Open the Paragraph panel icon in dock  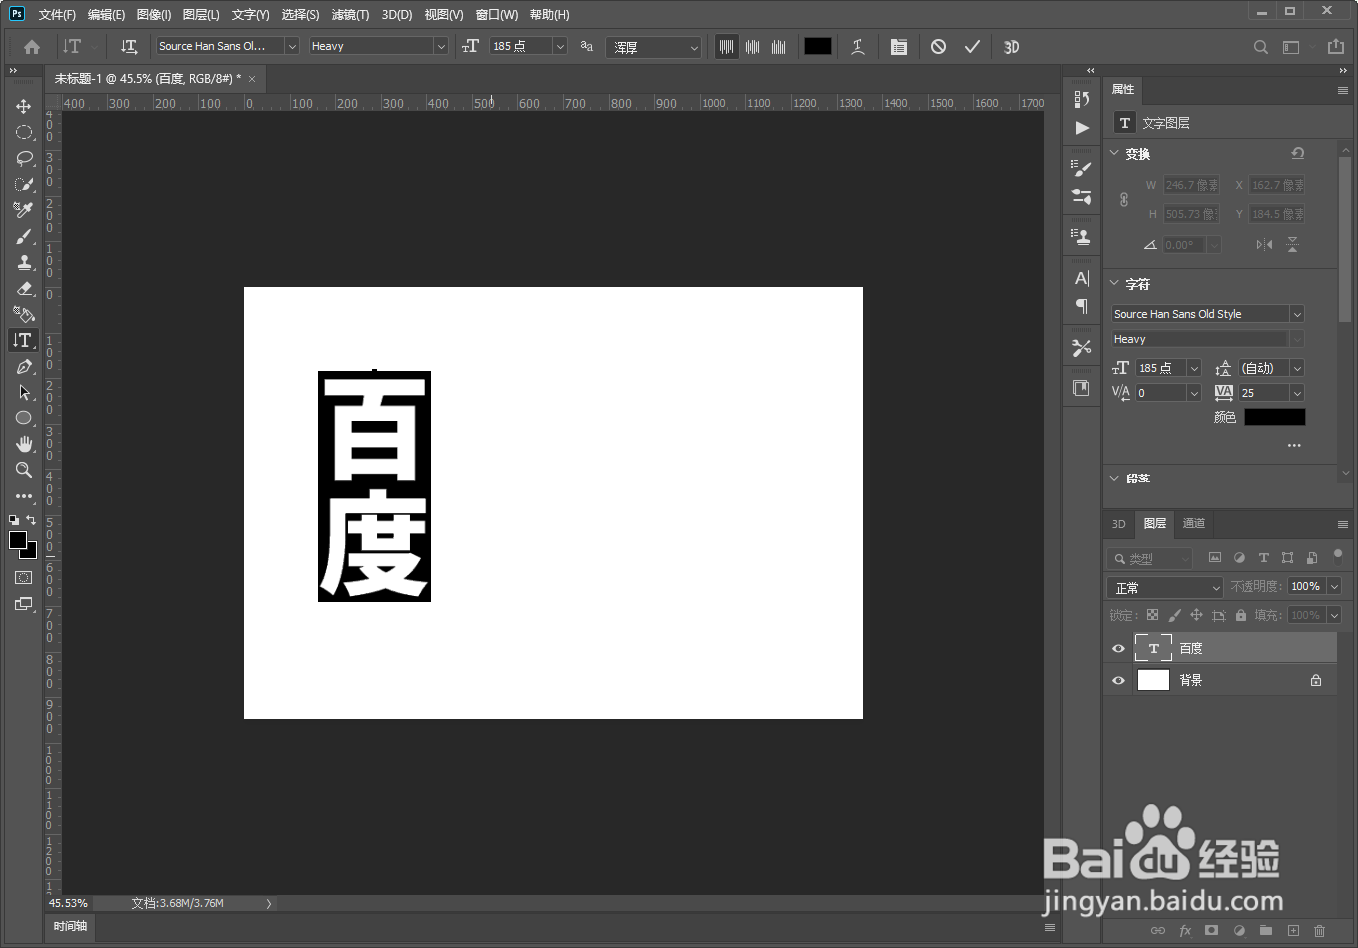tap(1082, 306)
